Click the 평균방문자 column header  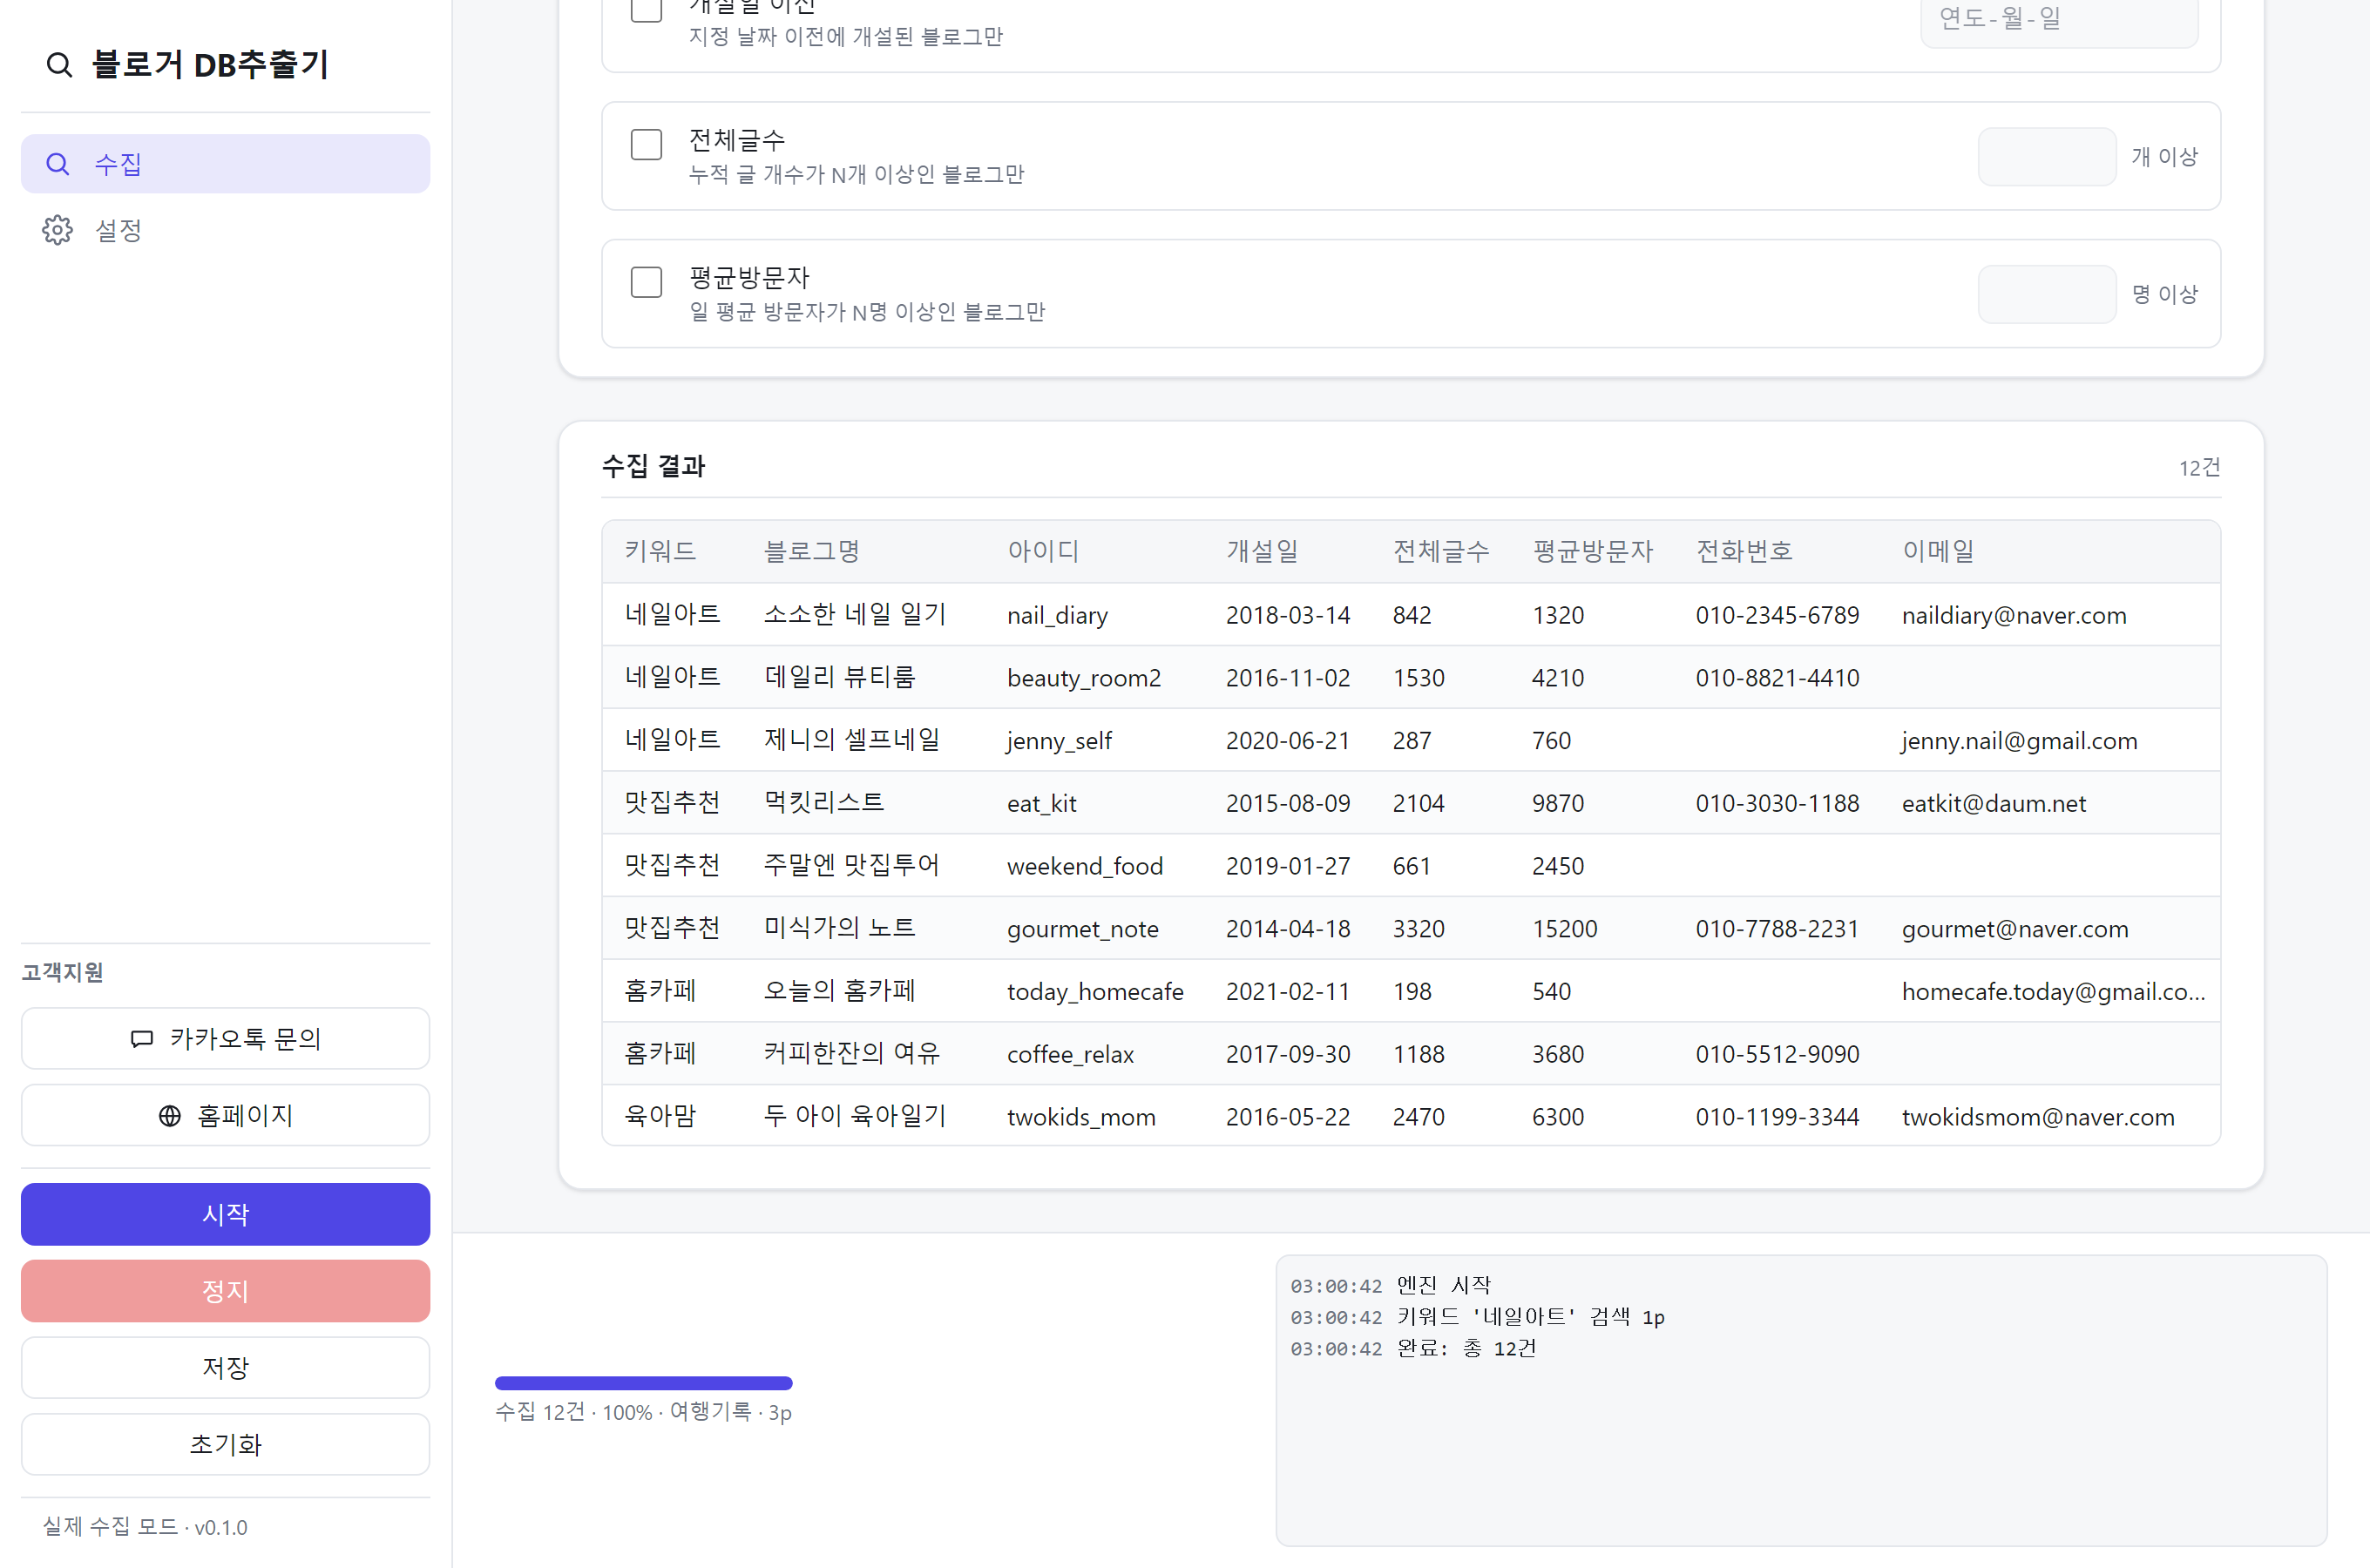pos(1593,551)
